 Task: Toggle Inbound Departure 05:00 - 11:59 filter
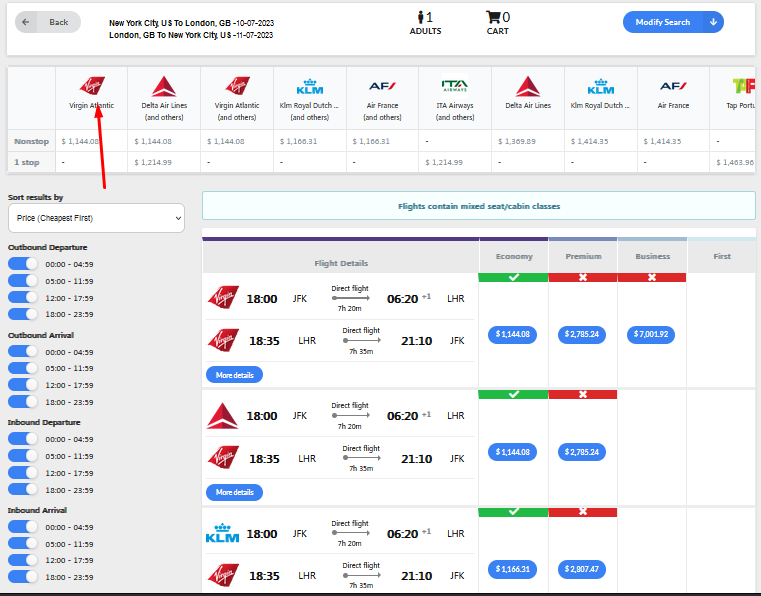coord(22,456)
